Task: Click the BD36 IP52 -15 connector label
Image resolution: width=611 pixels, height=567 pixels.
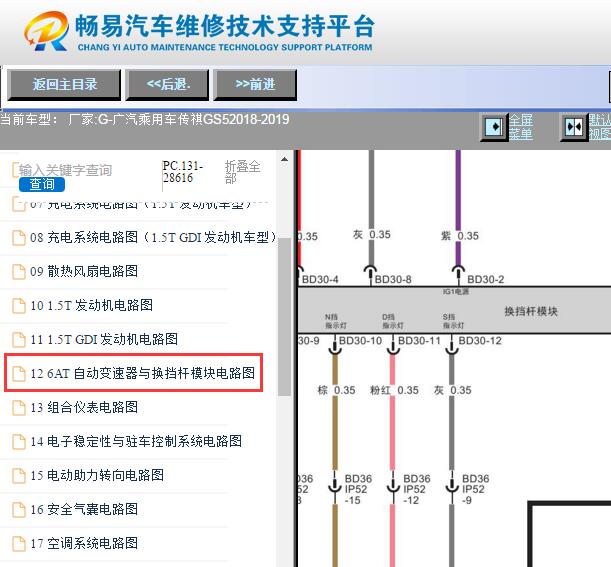Action: pos(358,489)
